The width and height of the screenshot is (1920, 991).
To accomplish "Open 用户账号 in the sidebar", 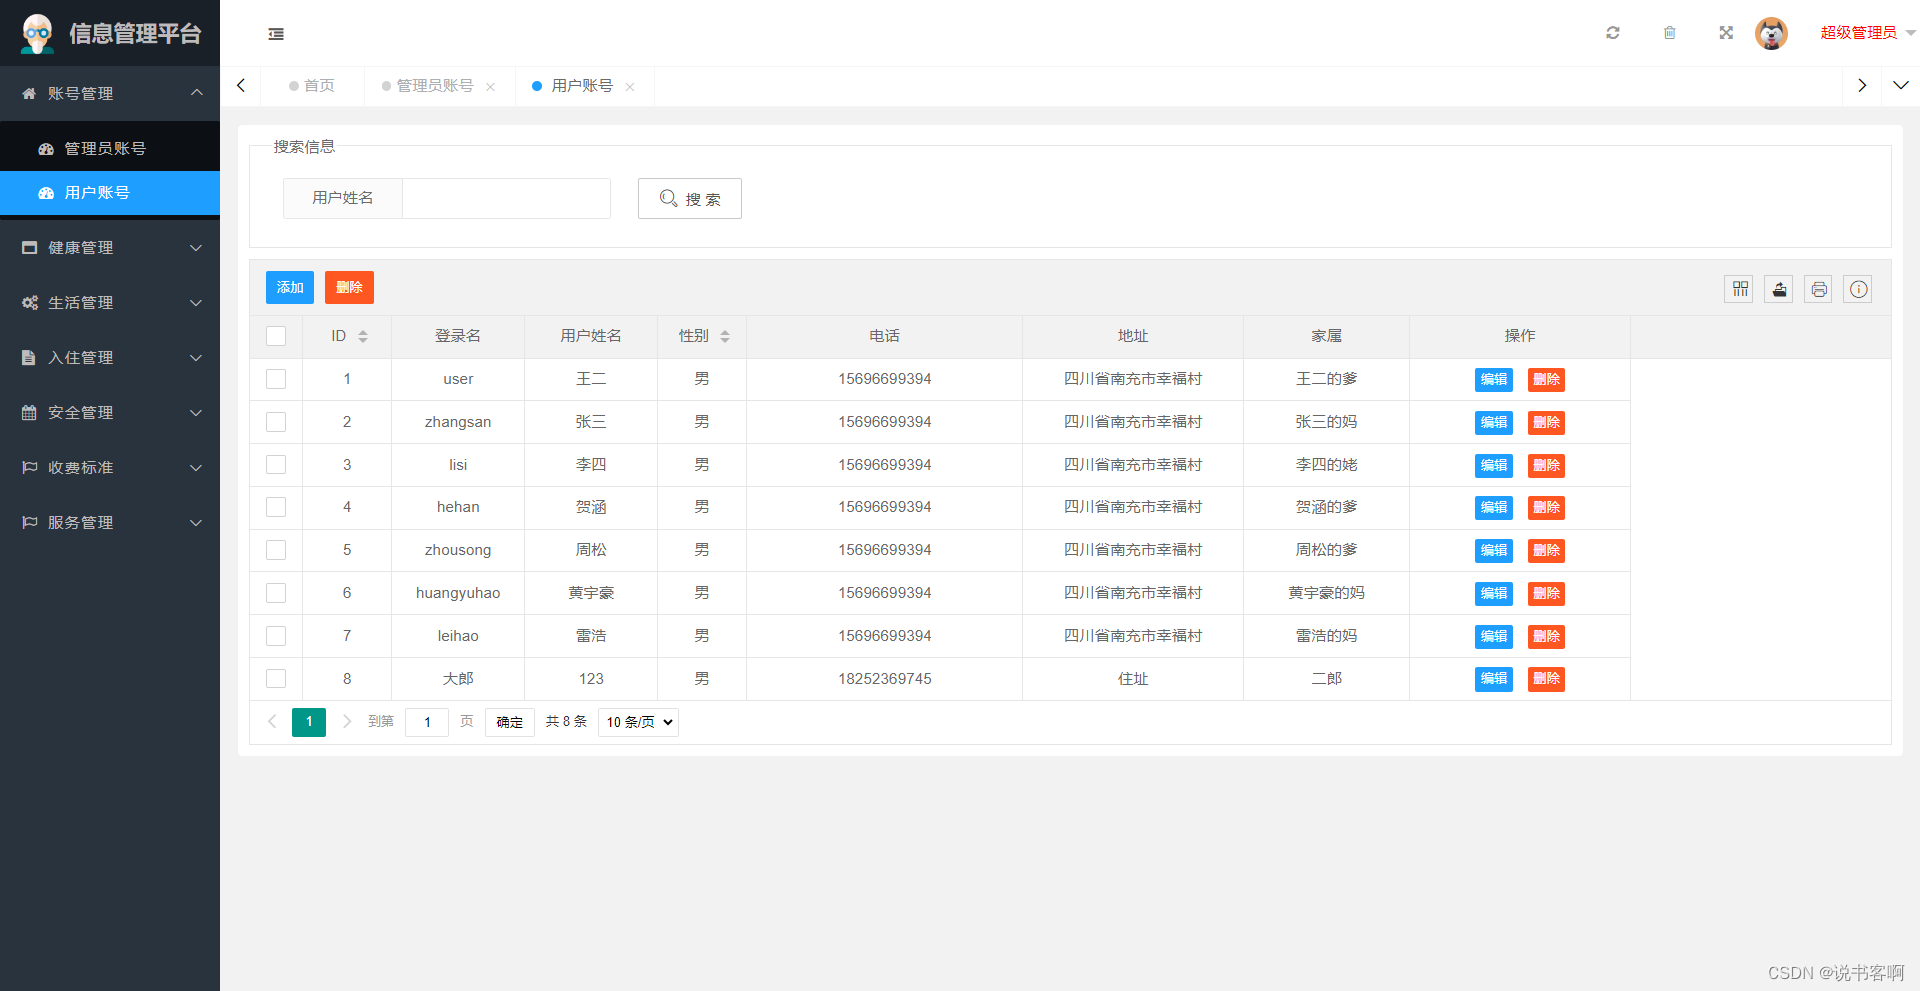I will pos(110,193).
